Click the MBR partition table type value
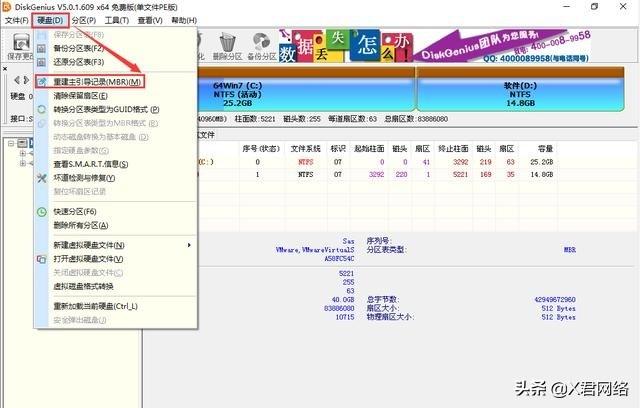Viewport: 640px width, 408px height. (x=570, y=250)
